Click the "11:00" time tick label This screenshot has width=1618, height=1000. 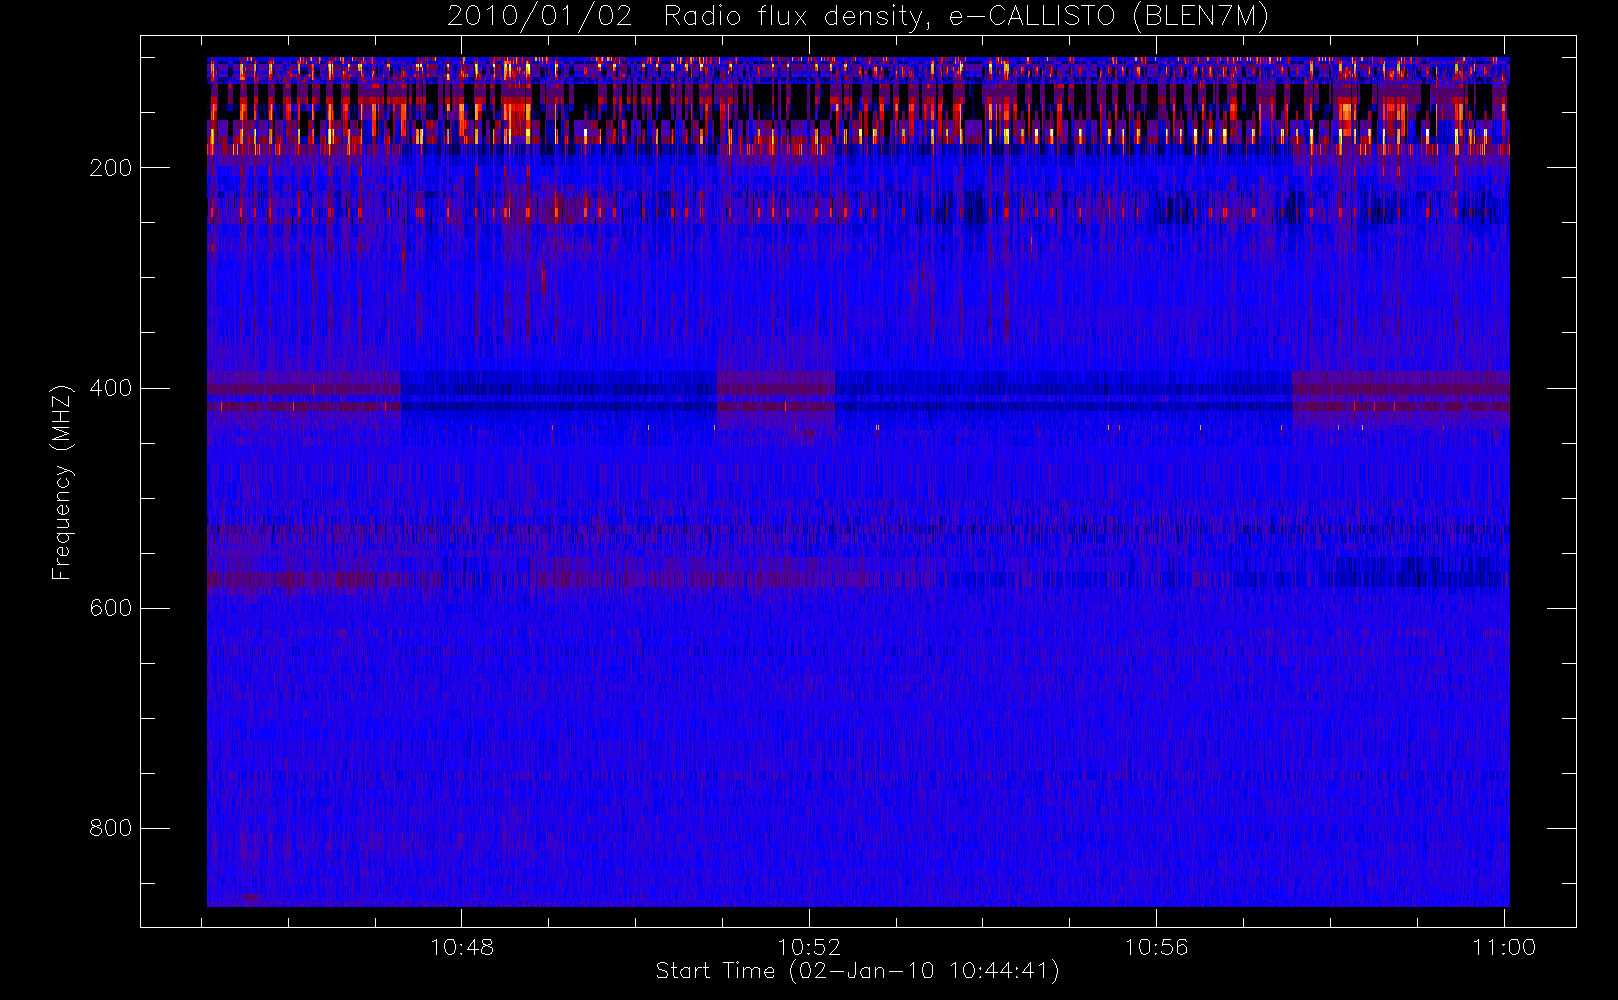click(1504, 947)
